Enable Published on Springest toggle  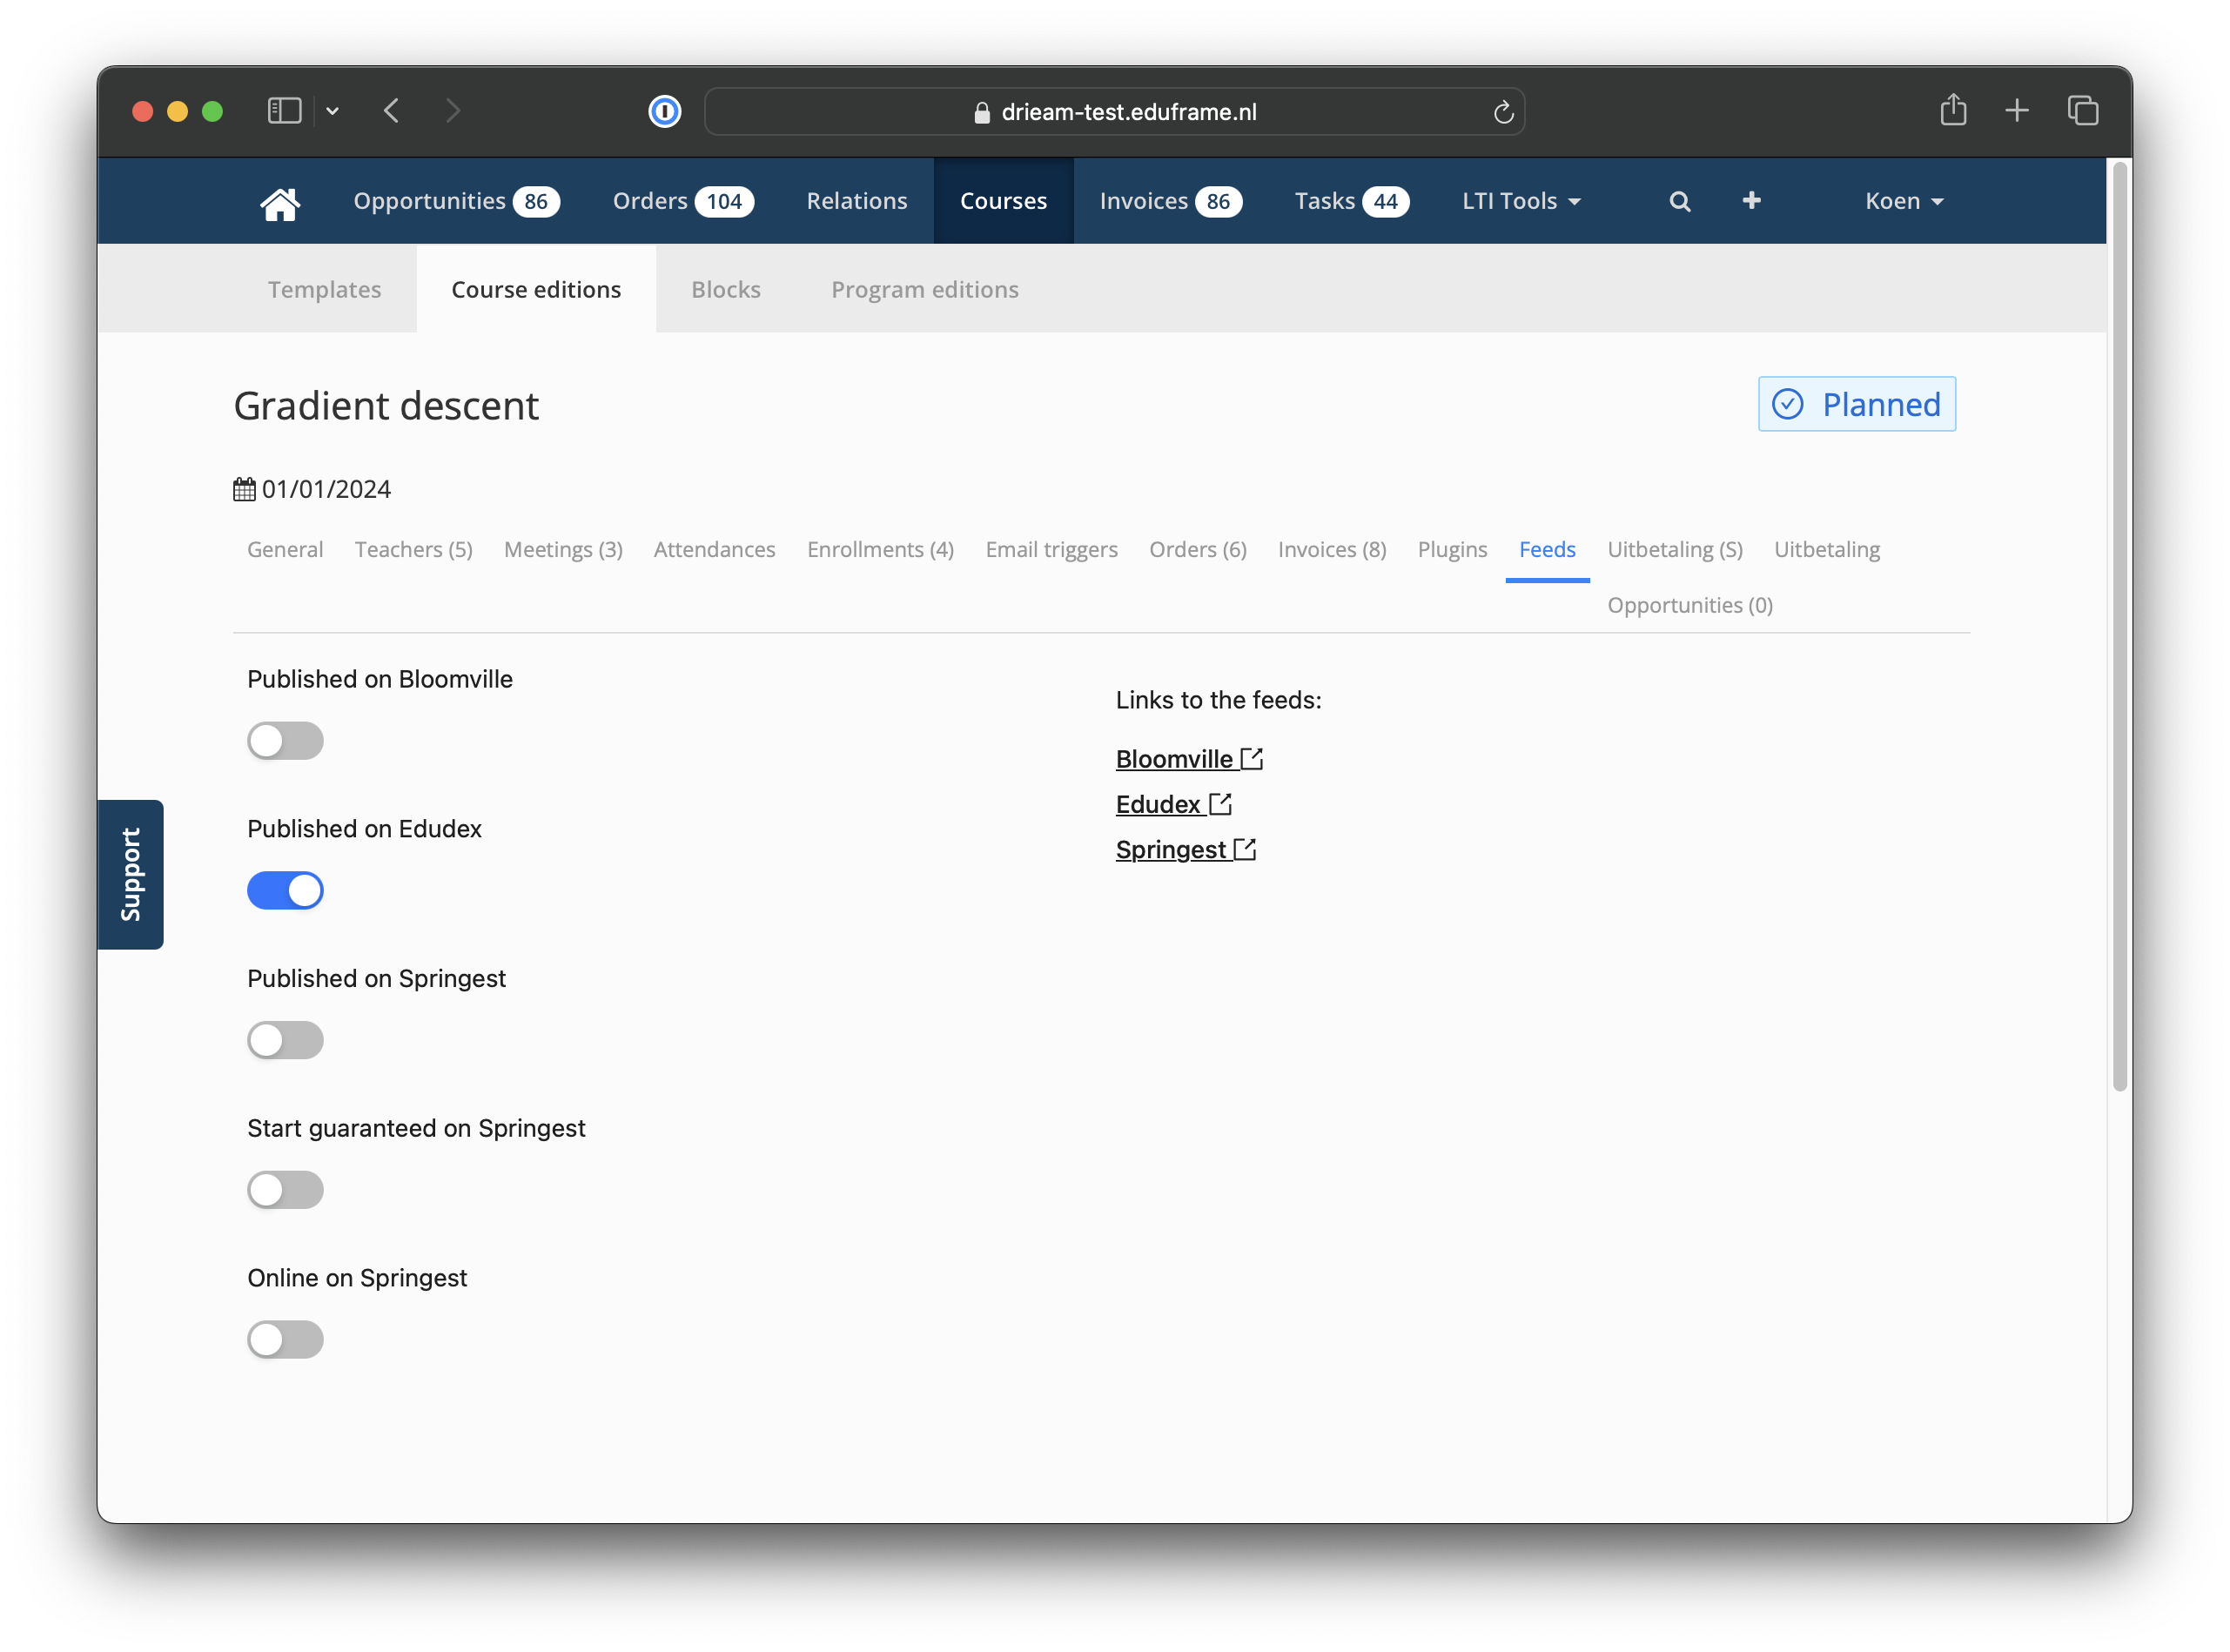click(x=285, y=1040)
